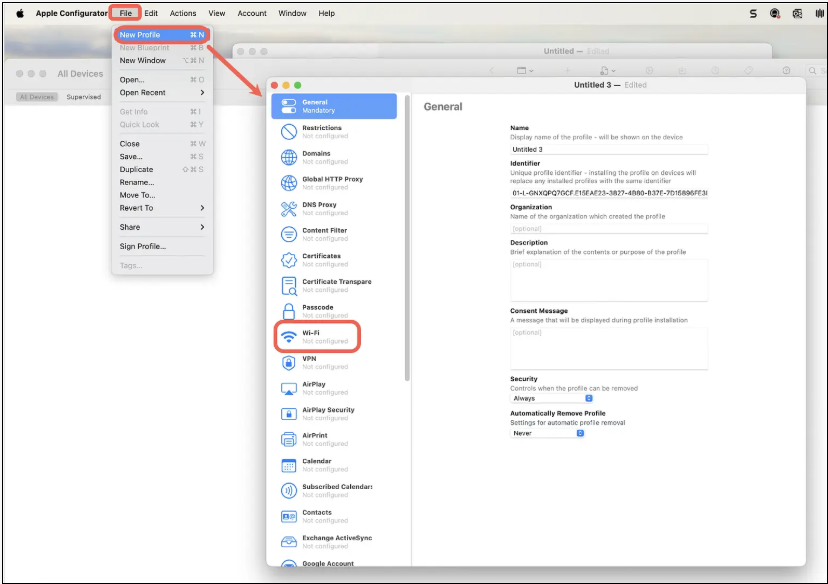Select the Restrictions payload icon
Screen dimensions: 828x584
(288, 132)
